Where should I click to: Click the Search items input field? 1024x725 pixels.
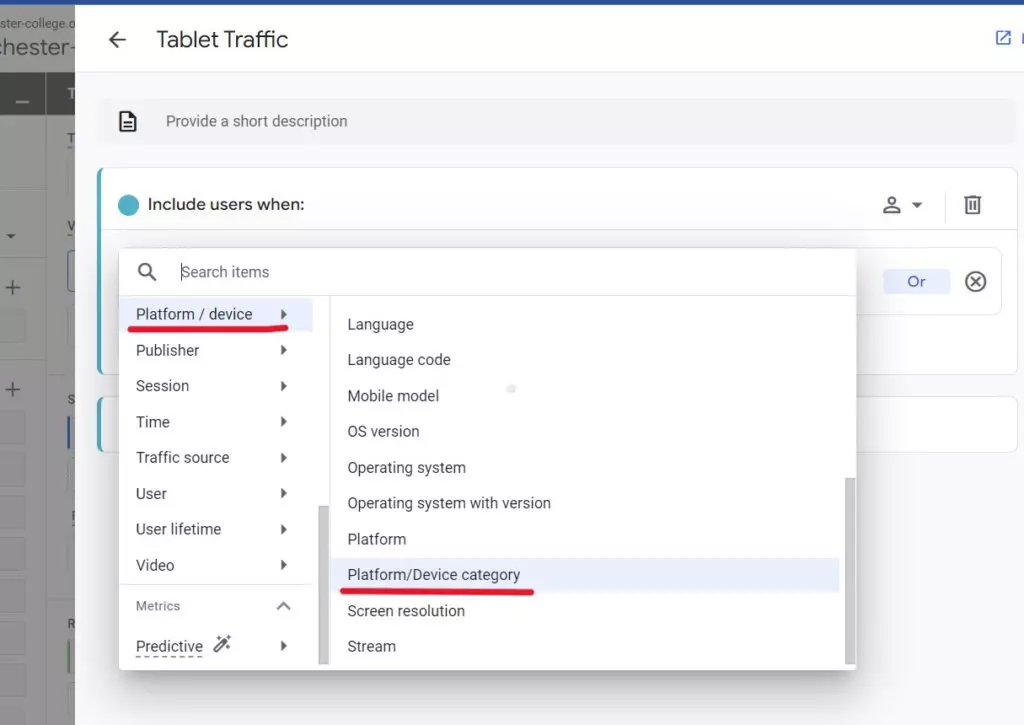coord(500,272)
